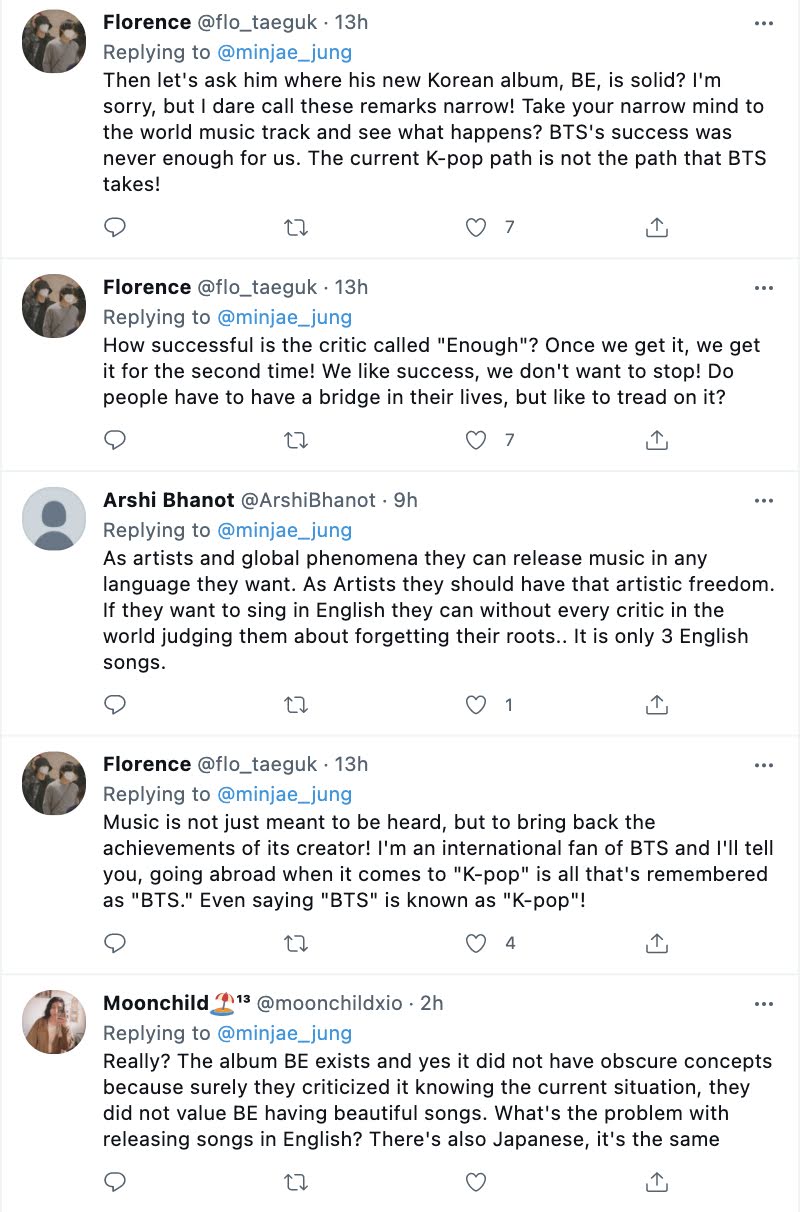Open @minjae_jung link in Arshi Bhanot's reply
800x1212 pixels.
[285, 530]
